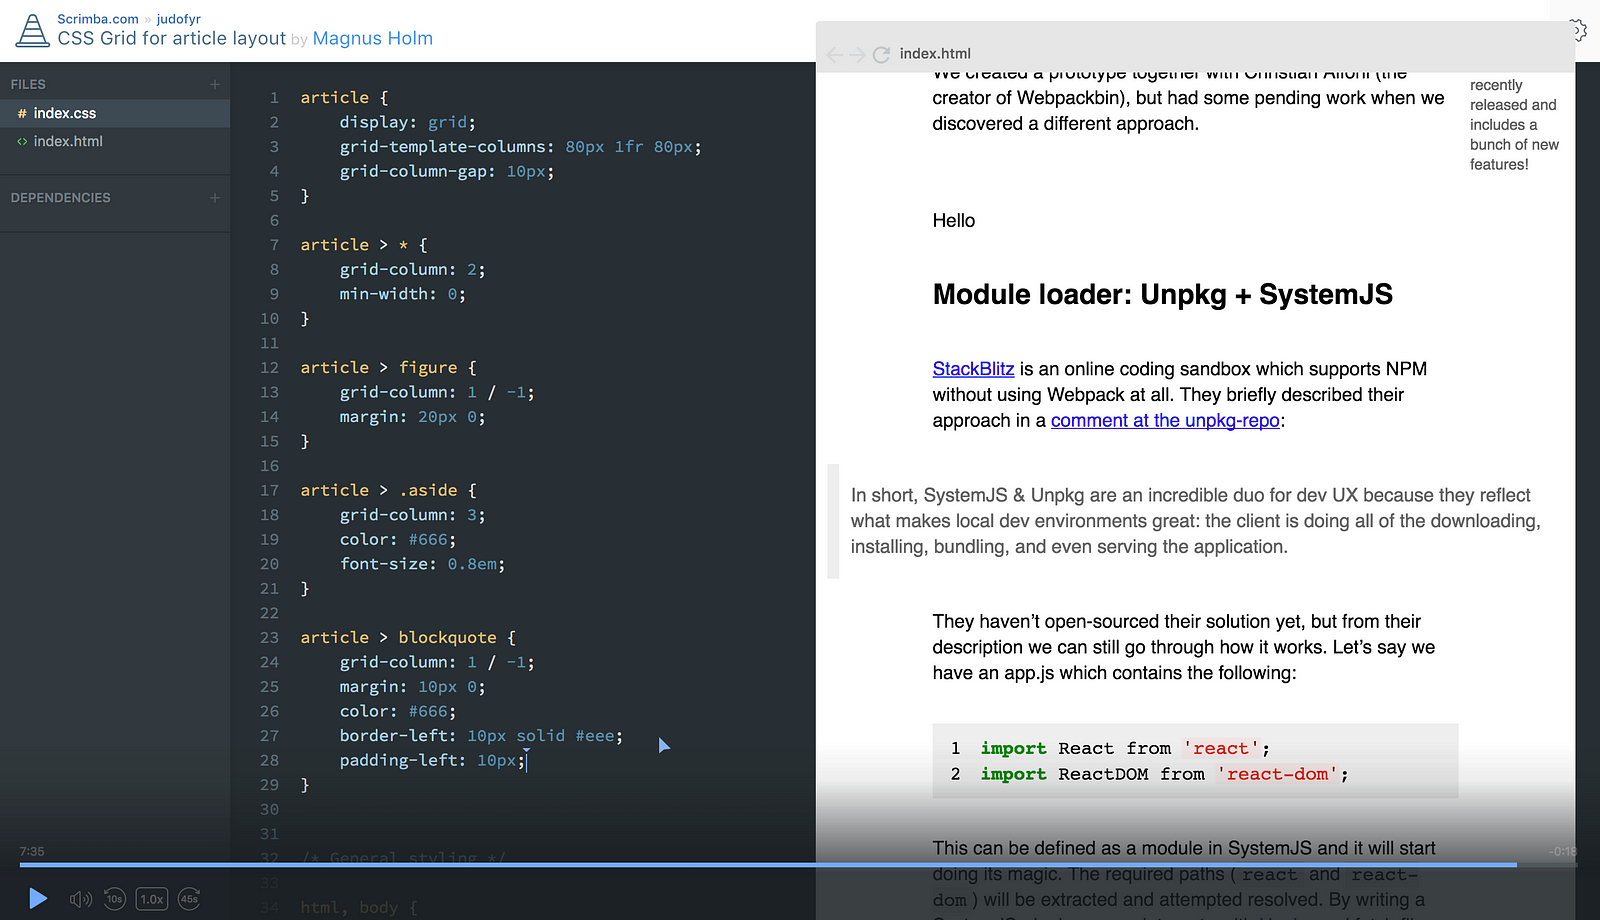Change 1.0x playback speed
Image resolution: width=1600 pixels, height=920 pixels.
[152, 899]
